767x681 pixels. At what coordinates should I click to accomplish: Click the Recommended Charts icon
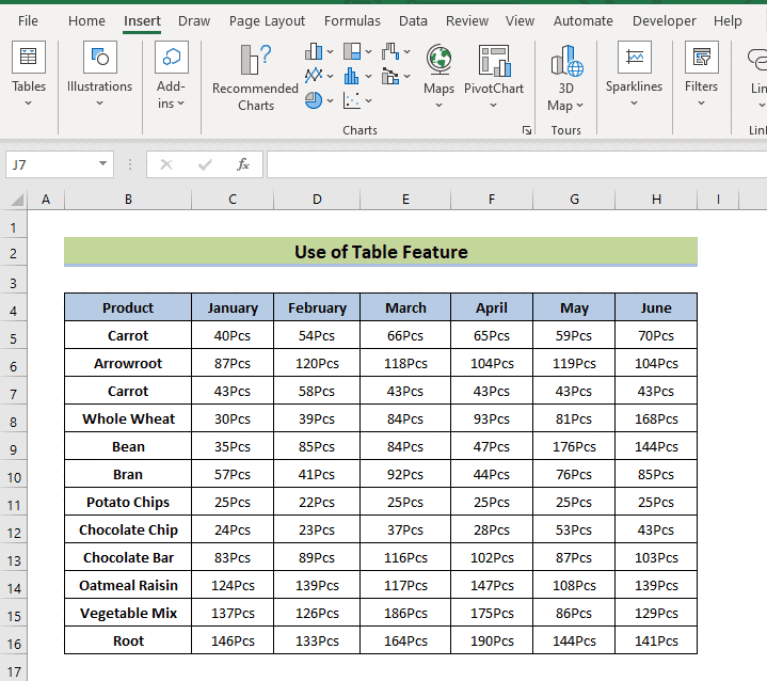point(255,60)
